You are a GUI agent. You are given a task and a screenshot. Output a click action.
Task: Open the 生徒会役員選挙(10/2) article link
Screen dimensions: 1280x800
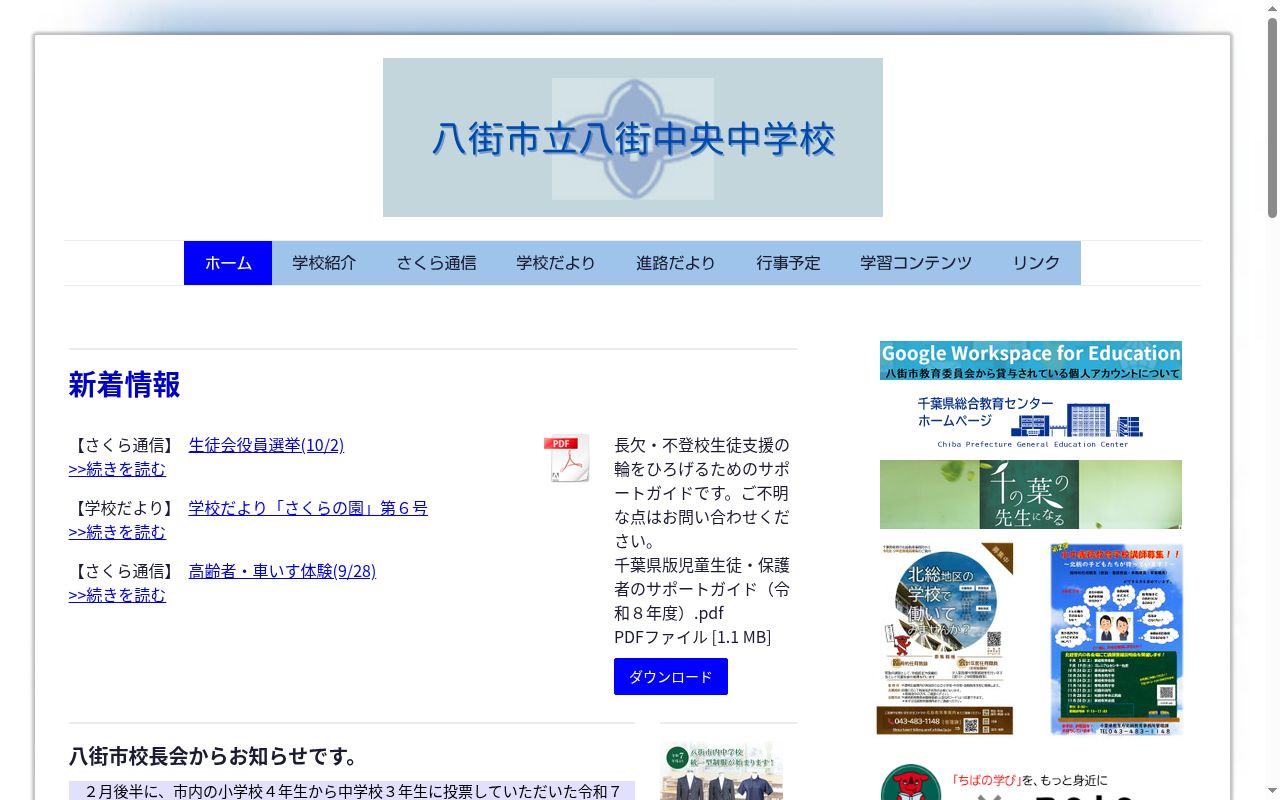click(x=266, y=445)
